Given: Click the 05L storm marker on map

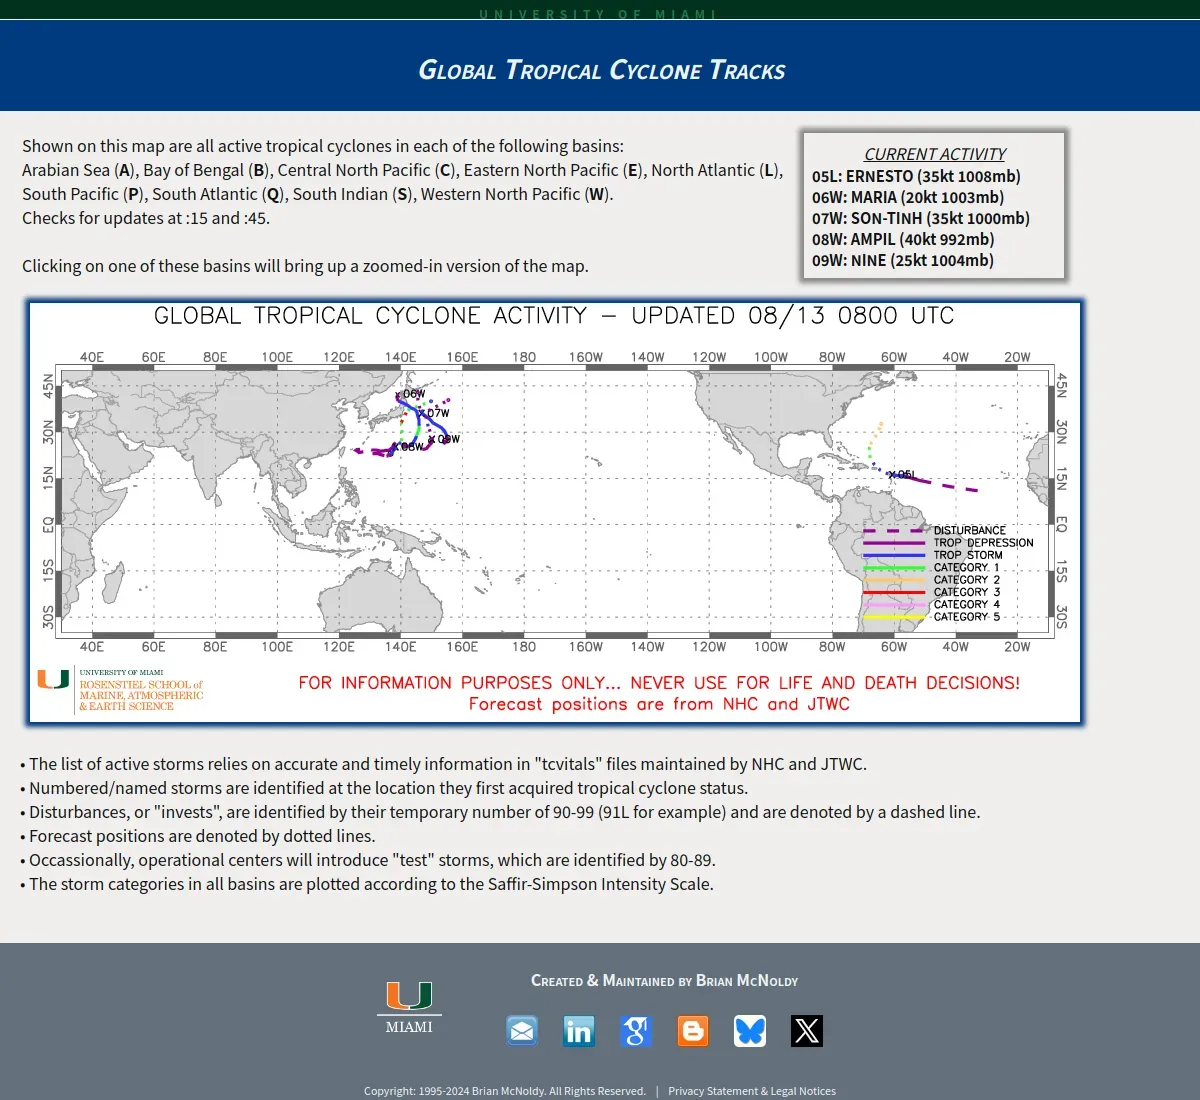Looking at the screenshot, I should (x=902, y=475).
